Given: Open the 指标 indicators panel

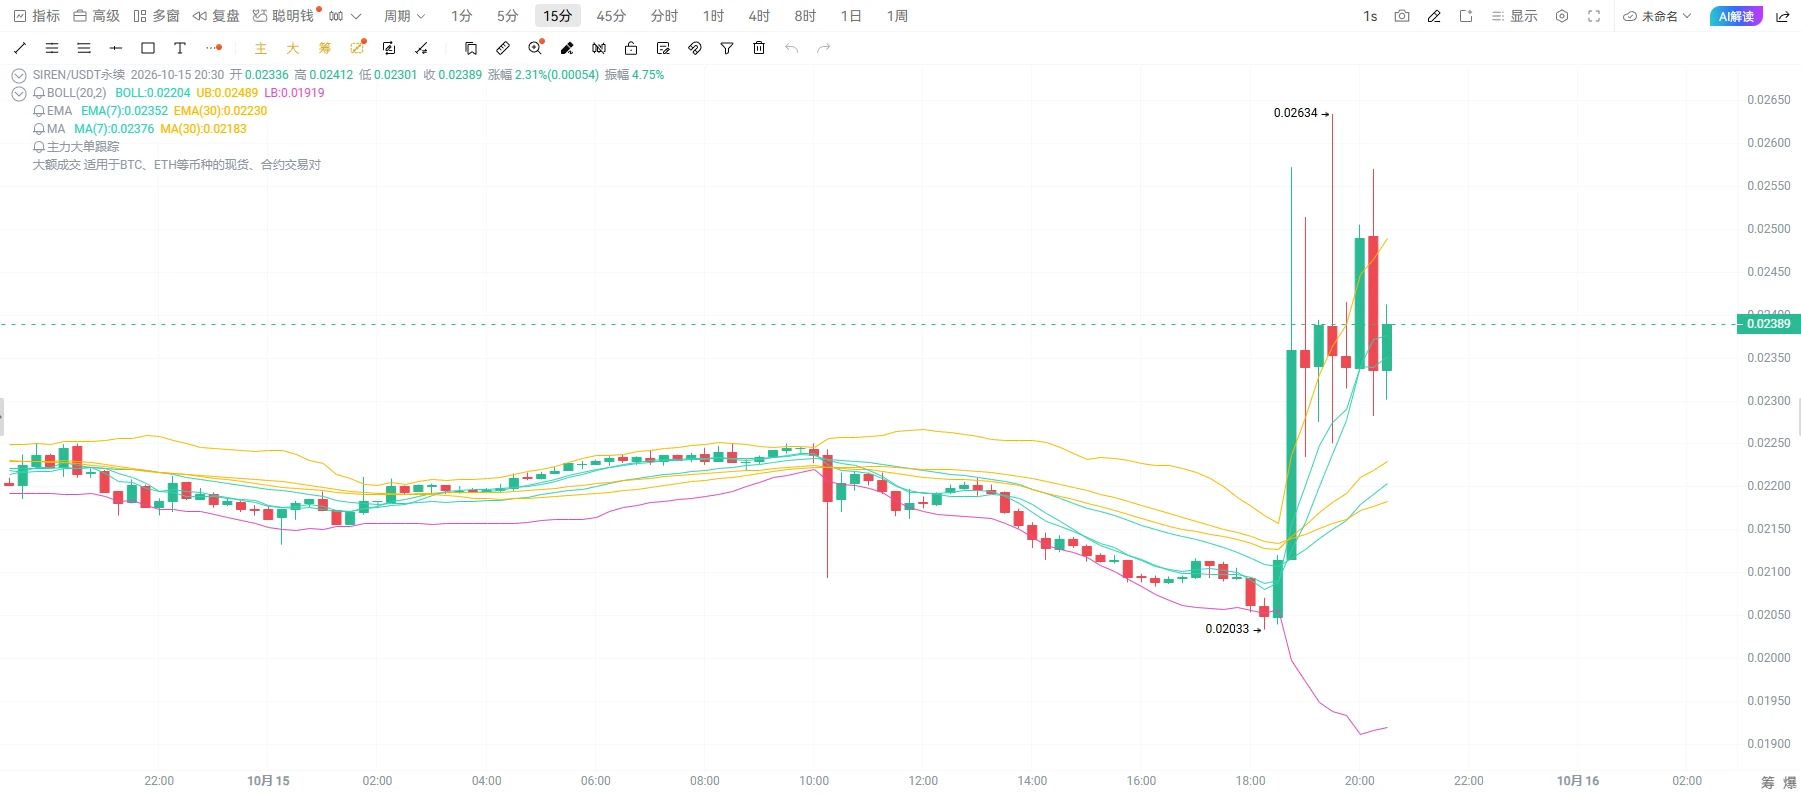Looking at the screenshot, I should coord(37,16).
